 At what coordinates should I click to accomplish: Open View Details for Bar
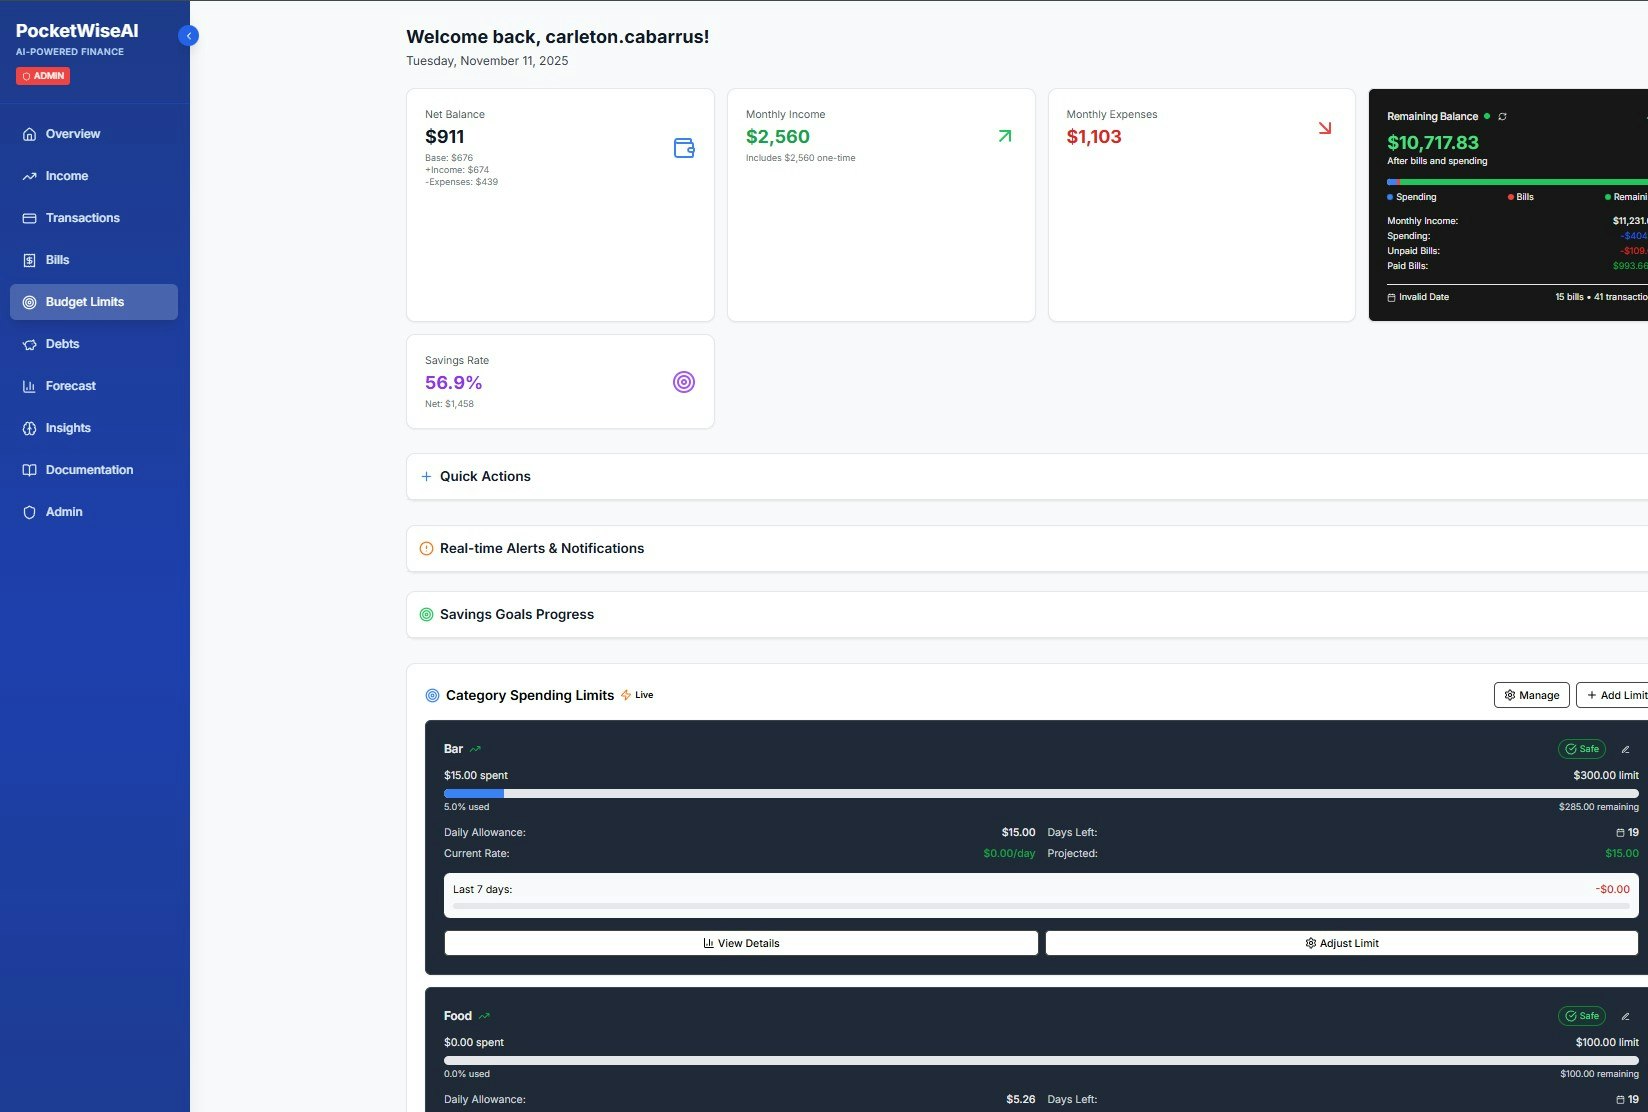point(741,943)
